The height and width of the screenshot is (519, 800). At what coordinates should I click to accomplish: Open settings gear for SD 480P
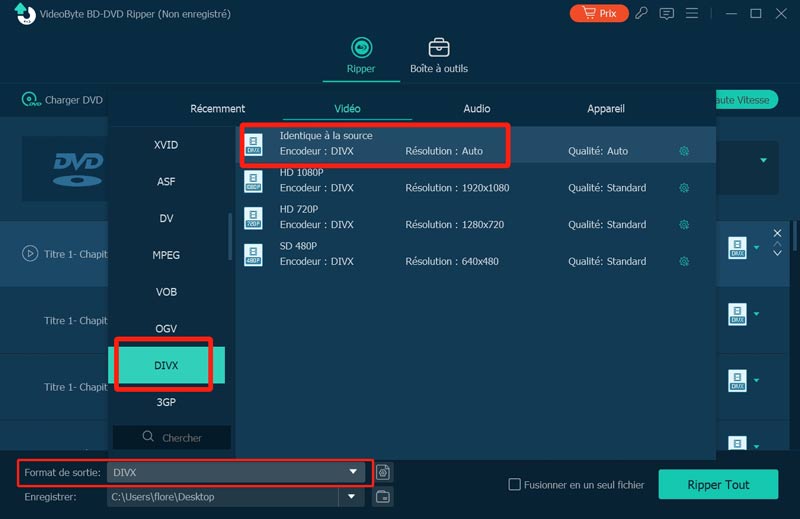pos(684,261)
